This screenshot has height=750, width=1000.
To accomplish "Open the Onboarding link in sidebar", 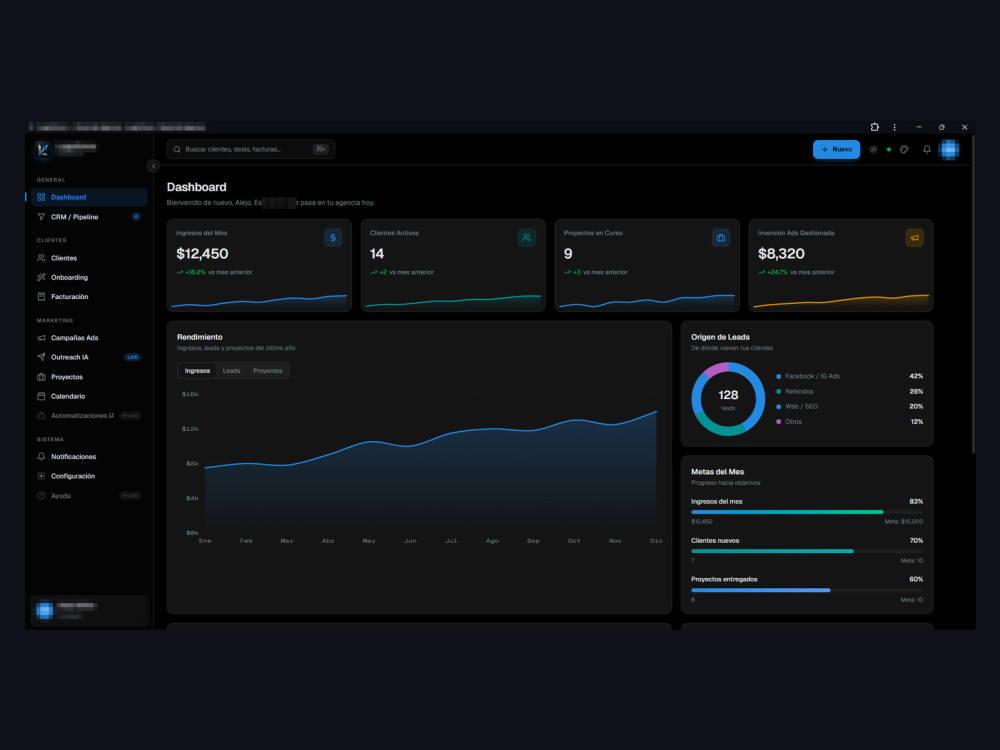I will point(89,277).
